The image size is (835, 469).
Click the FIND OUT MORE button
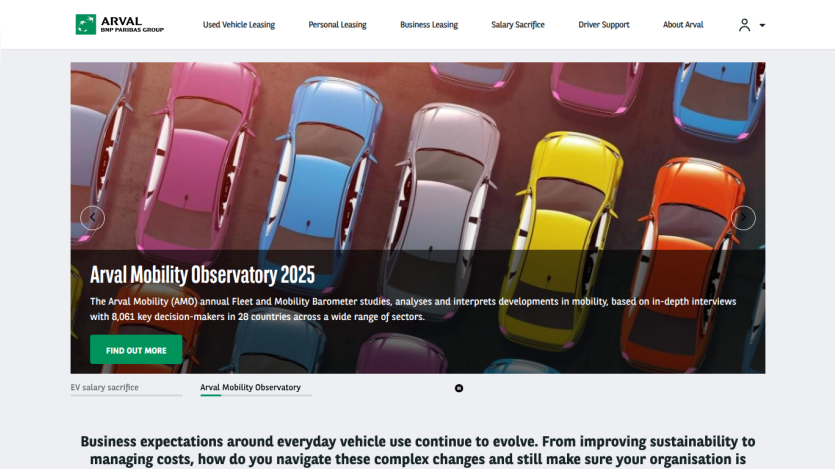136,350
